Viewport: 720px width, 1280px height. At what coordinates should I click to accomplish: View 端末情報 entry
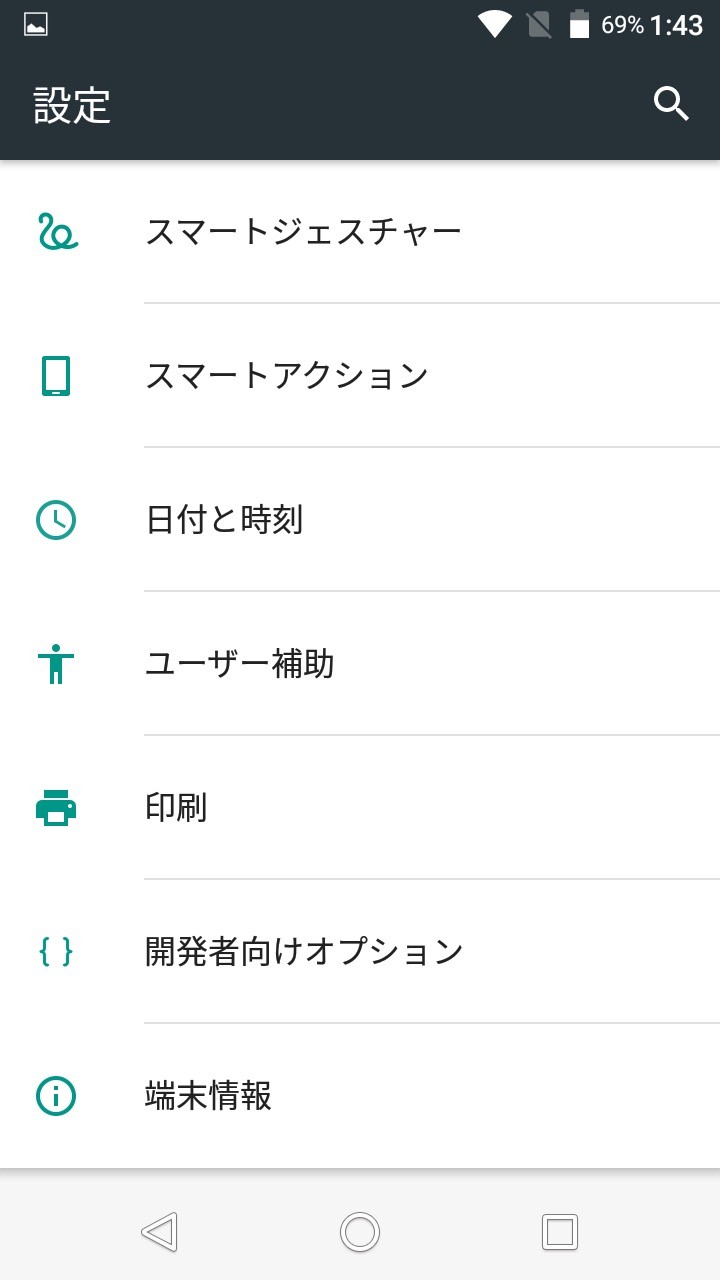point(208,1096)
